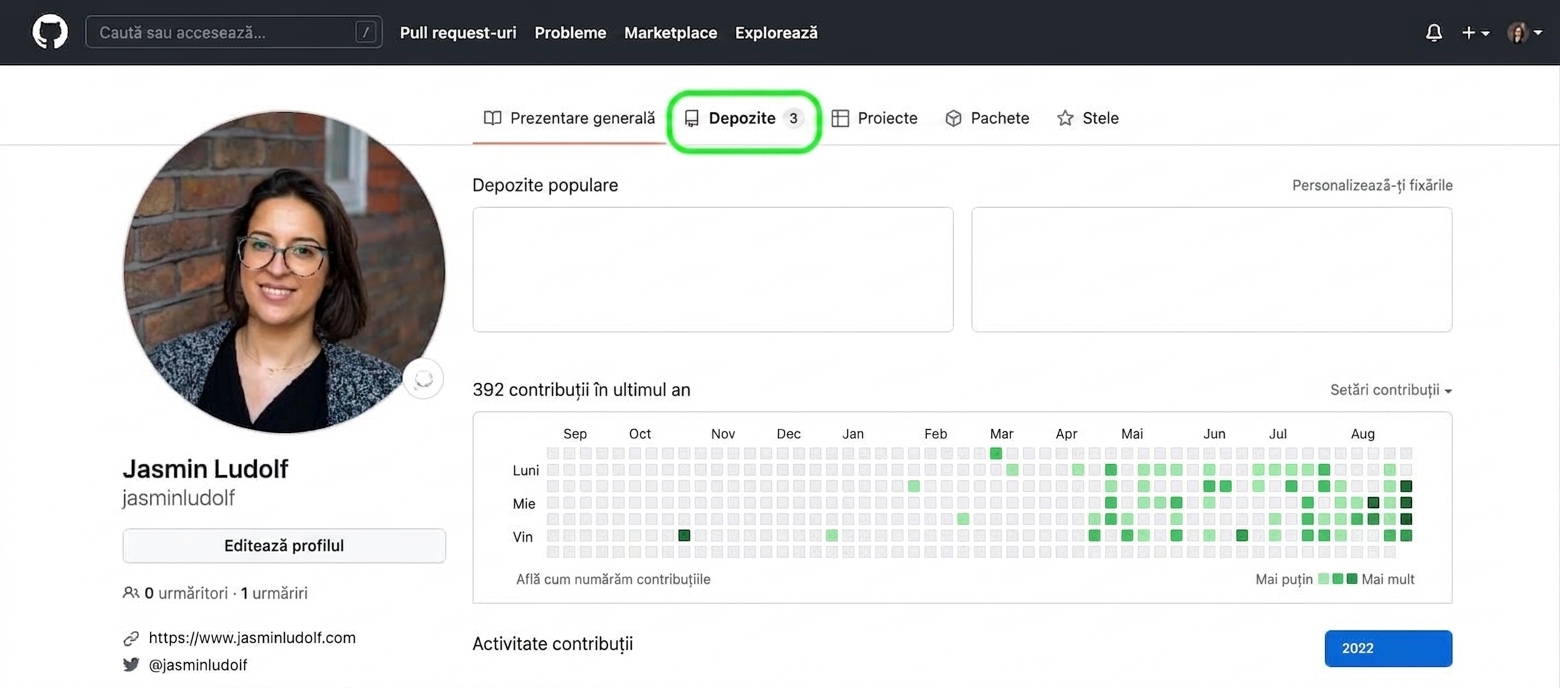The height and width of the screenshot is (688, 1560).
Task: Click the Jasmin Ludolf name heading
Action: click(205, 469)
